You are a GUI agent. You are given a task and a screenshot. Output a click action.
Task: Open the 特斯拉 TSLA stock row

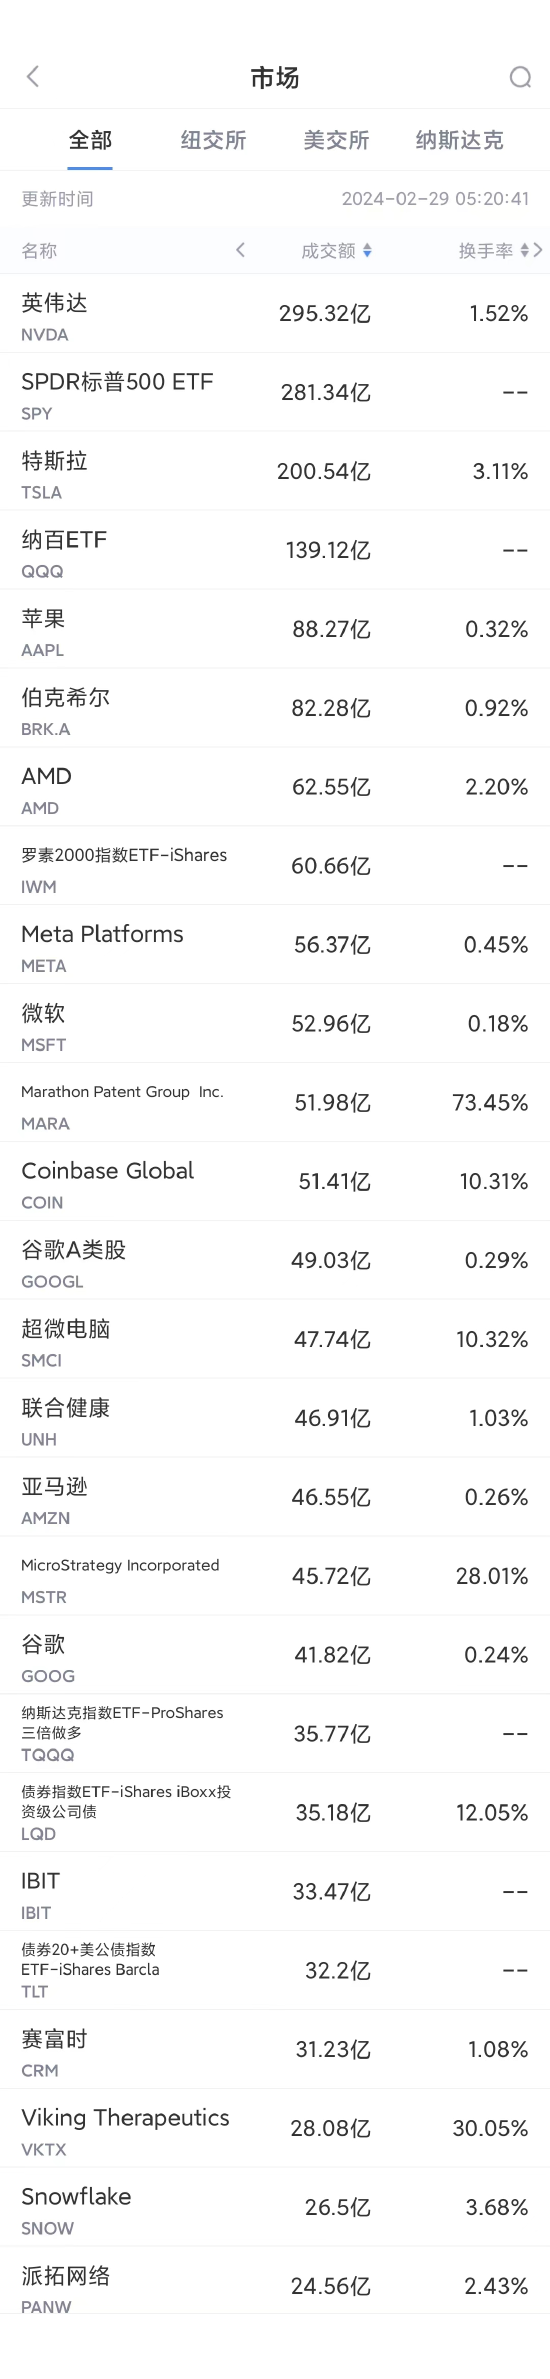275,472
